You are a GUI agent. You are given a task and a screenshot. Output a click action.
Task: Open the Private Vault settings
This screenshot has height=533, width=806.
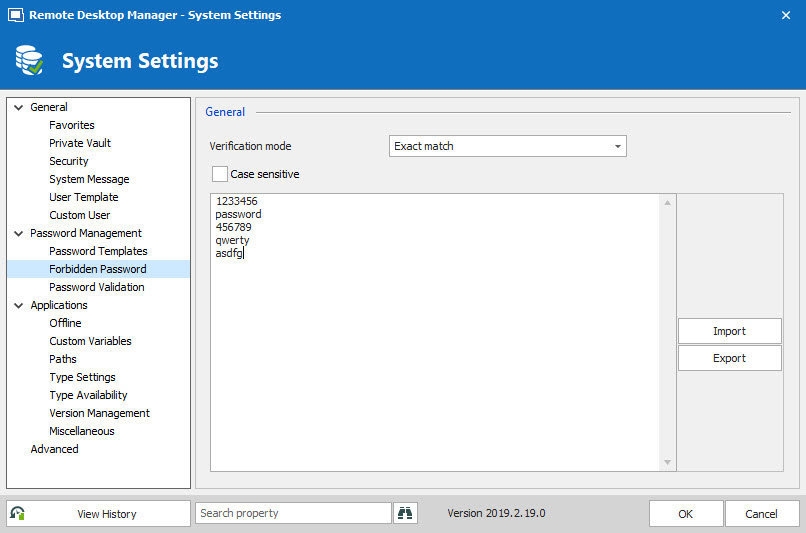(80, 143)
